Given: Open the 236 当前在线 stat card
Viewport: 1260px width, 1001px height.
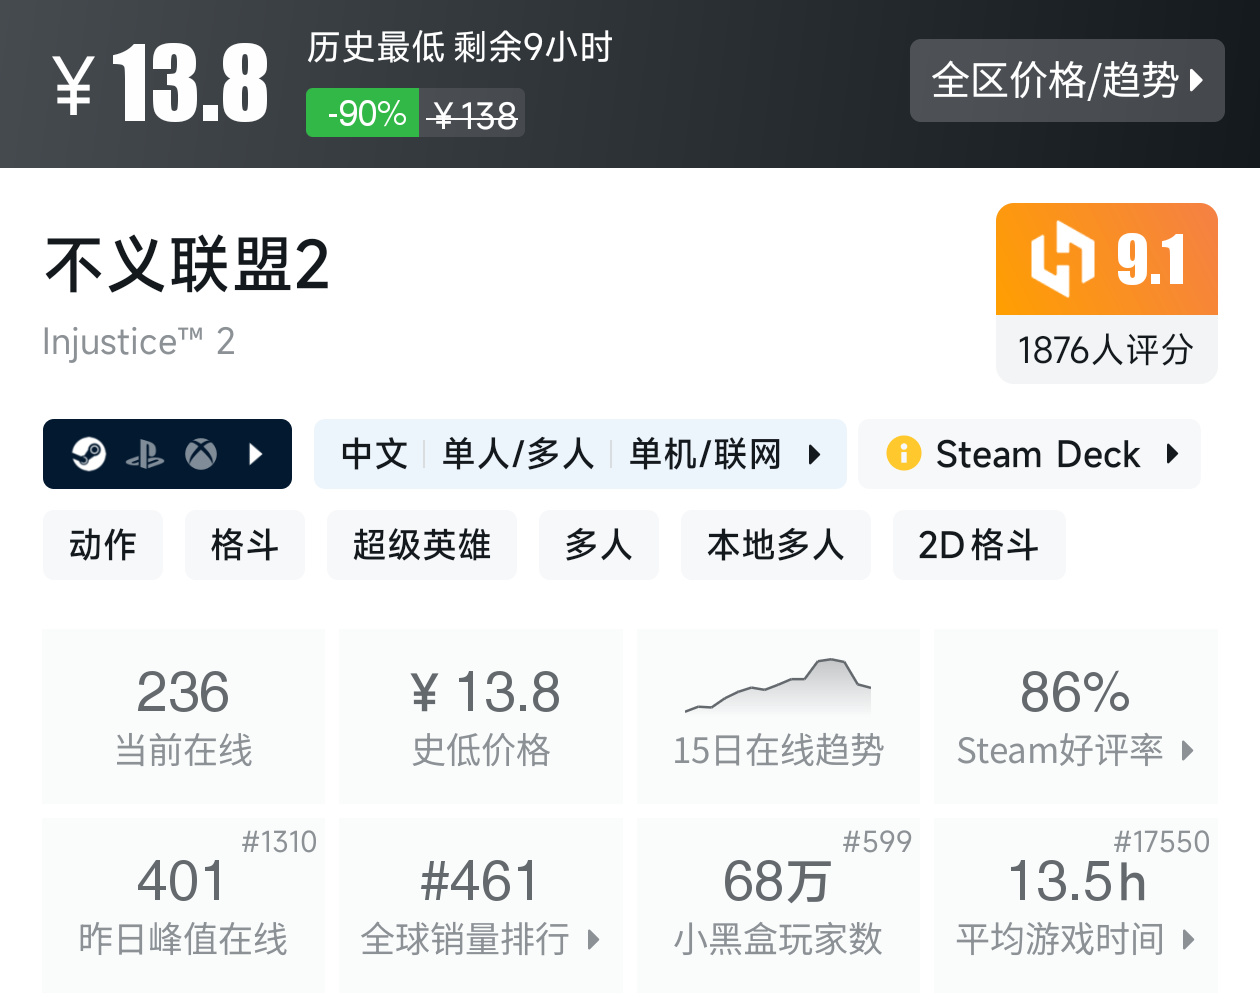Looking at the screenshot, I should click(184, 716).
